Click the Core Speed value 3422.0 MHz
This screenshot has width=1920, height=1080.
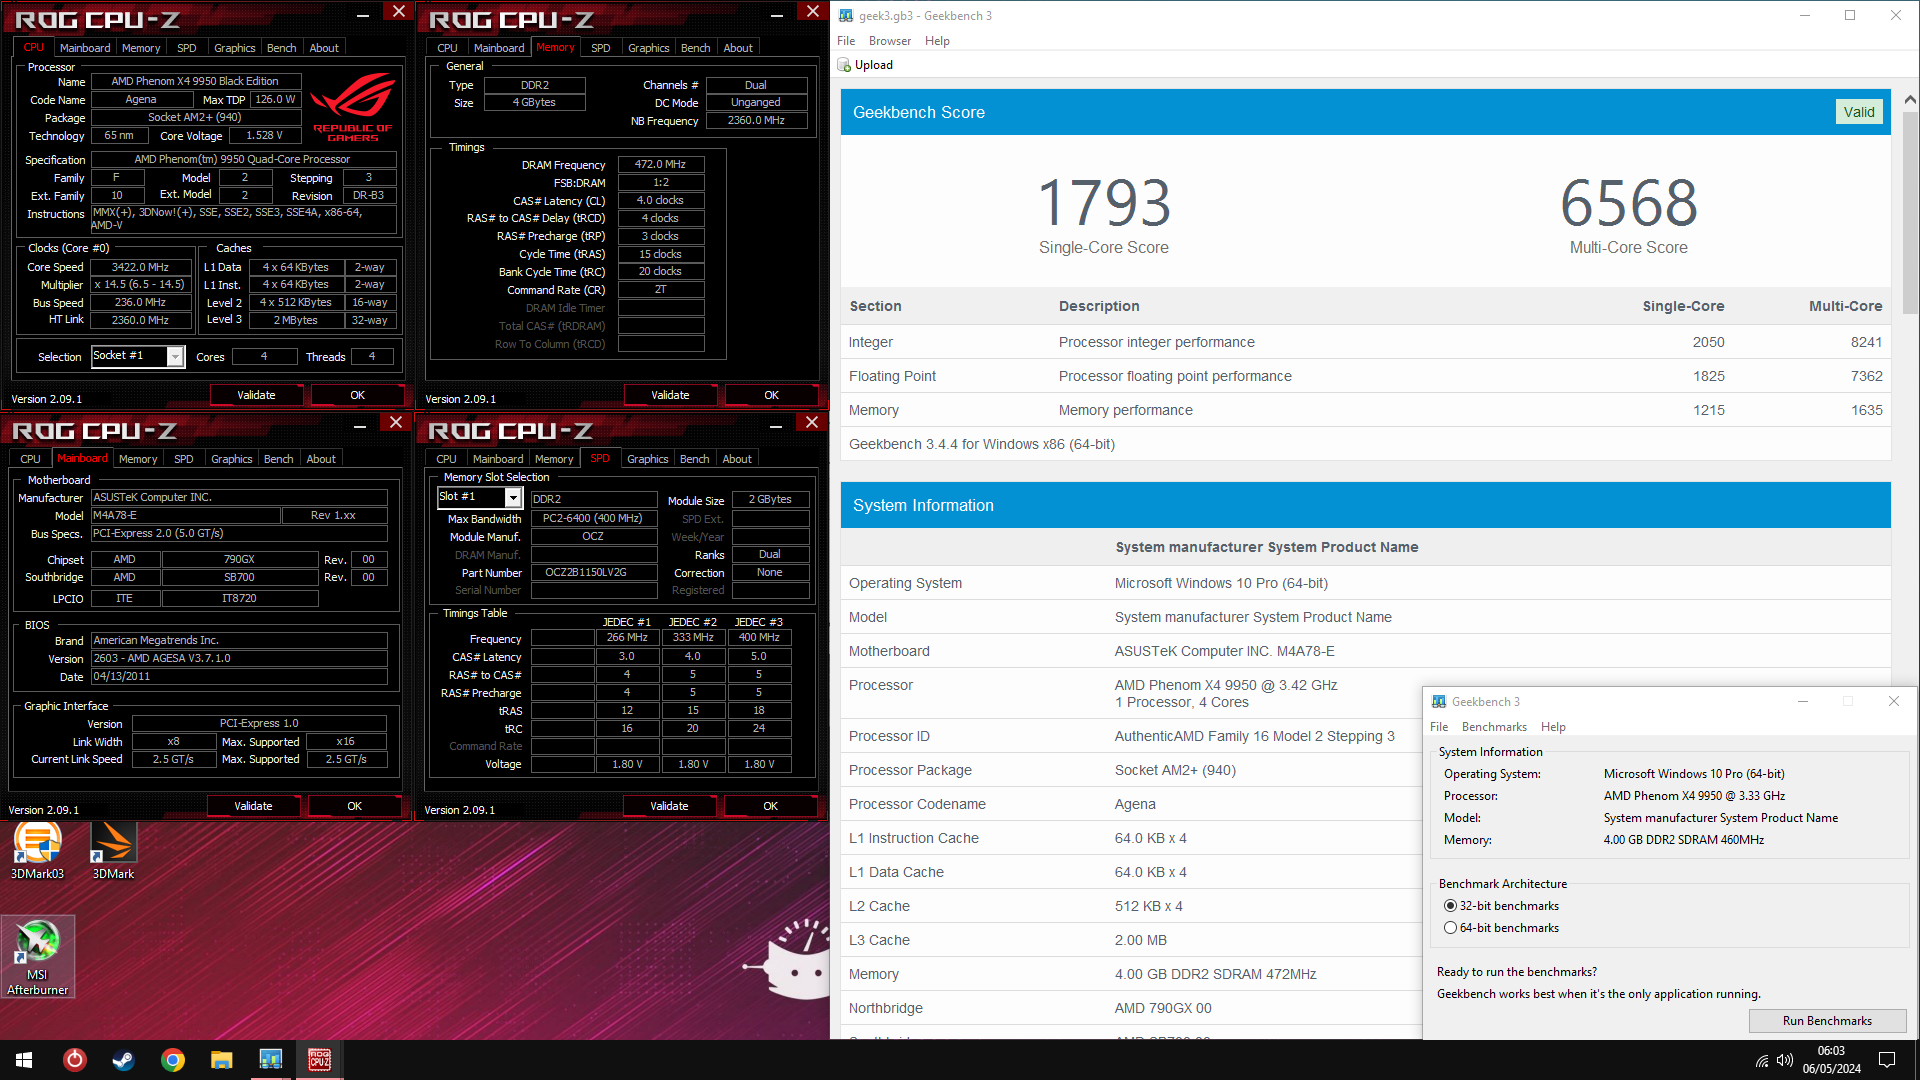click(140, 267)
